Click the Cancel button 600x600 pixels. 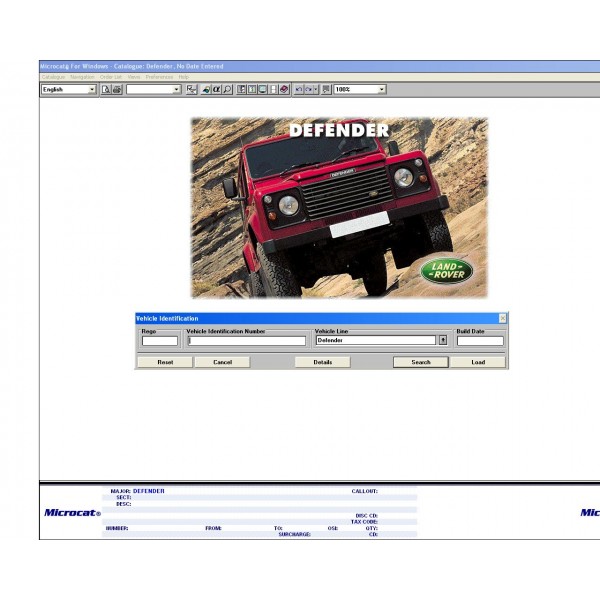[222, 362]
